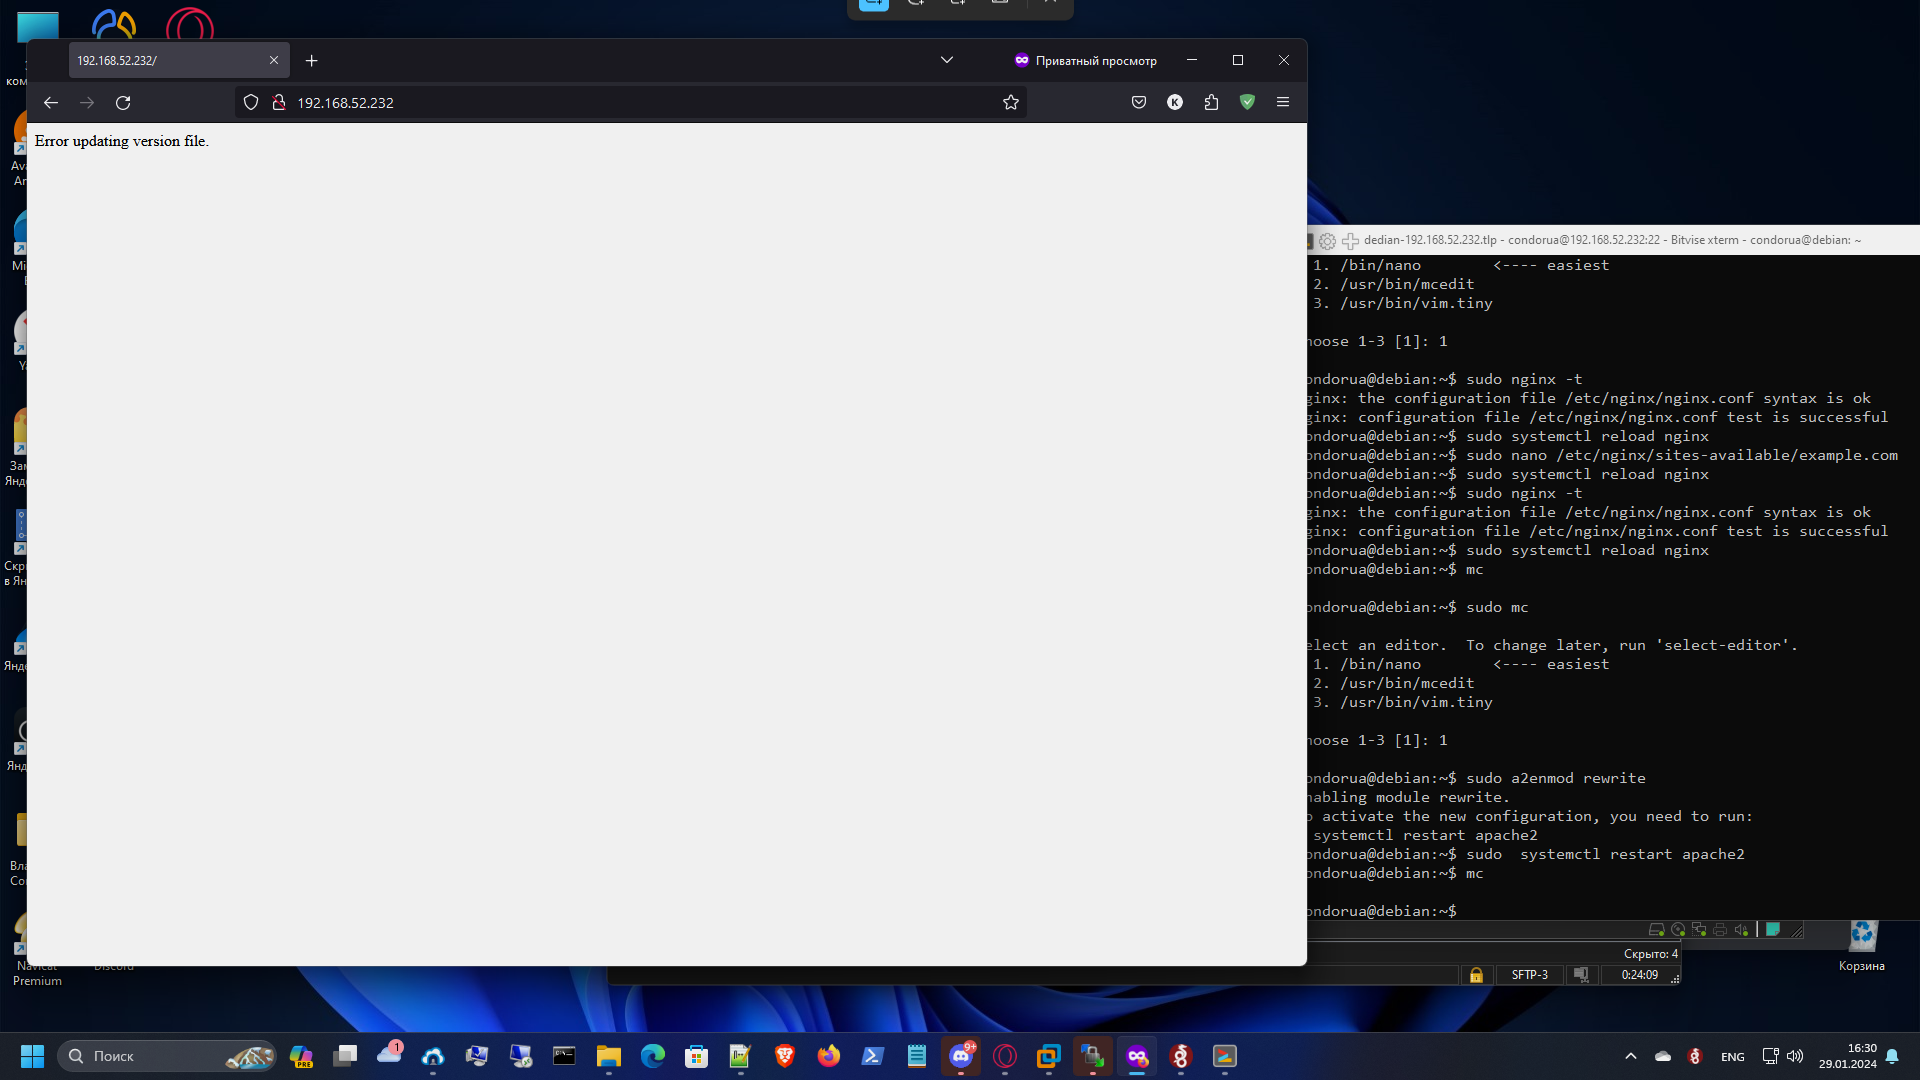Screen dimensions: 1920x1080
Task: Open the tracking protection shield icon
Action: (251, 103)
